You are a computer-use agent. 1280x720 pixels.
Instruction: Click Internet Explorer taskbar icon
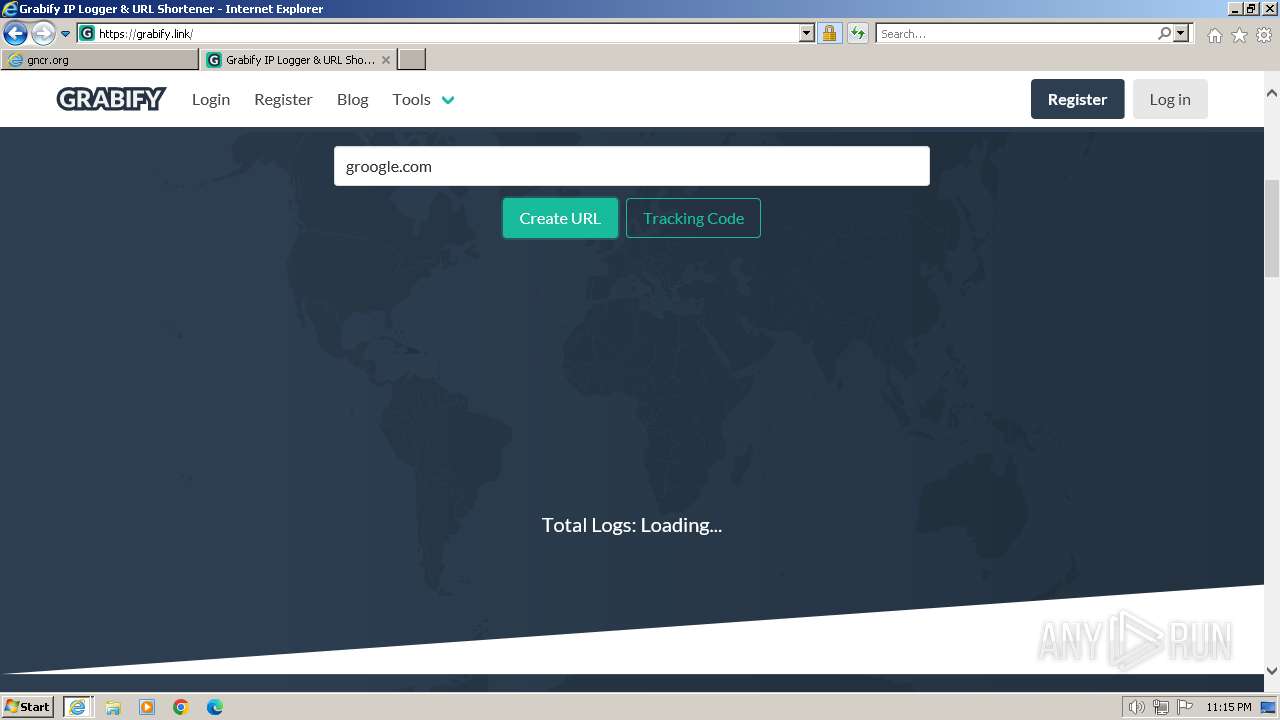(x=77, y=707)
